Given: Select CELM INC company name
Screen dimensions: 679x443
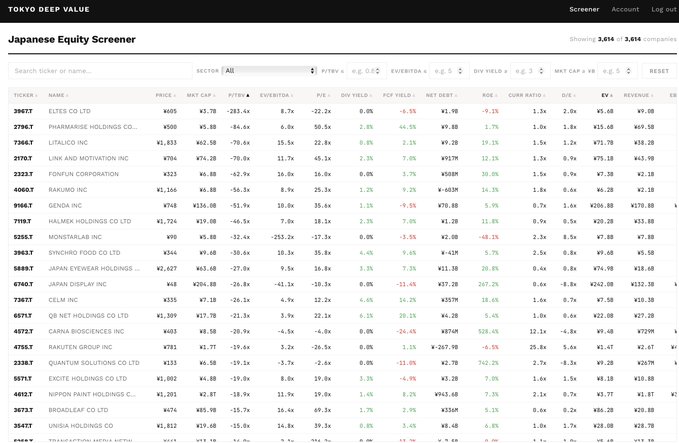Looking at the screenshot, I should (63, 300).
